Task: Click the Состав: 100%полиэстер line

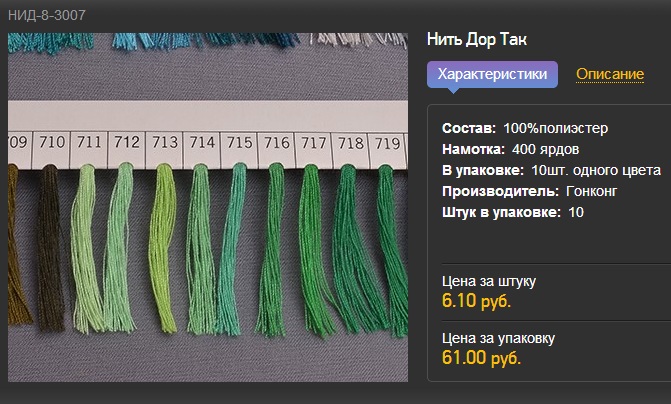Action: tap(525, 128)
